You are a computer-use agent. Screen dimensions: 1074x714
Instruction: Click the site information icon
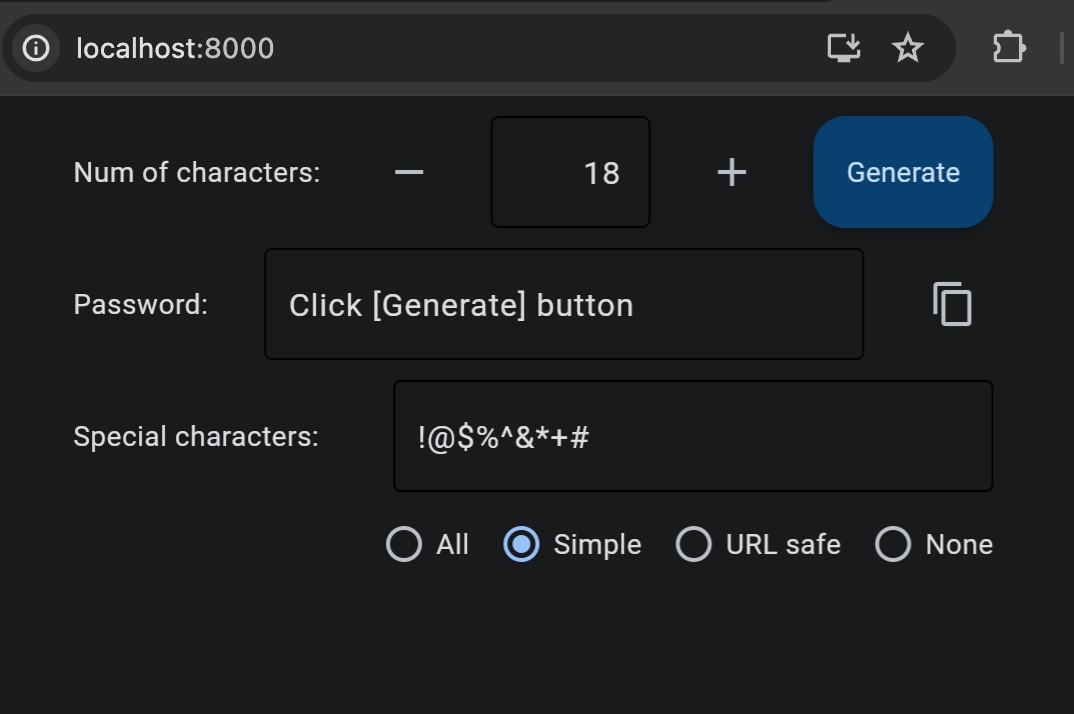click(35, 46)
